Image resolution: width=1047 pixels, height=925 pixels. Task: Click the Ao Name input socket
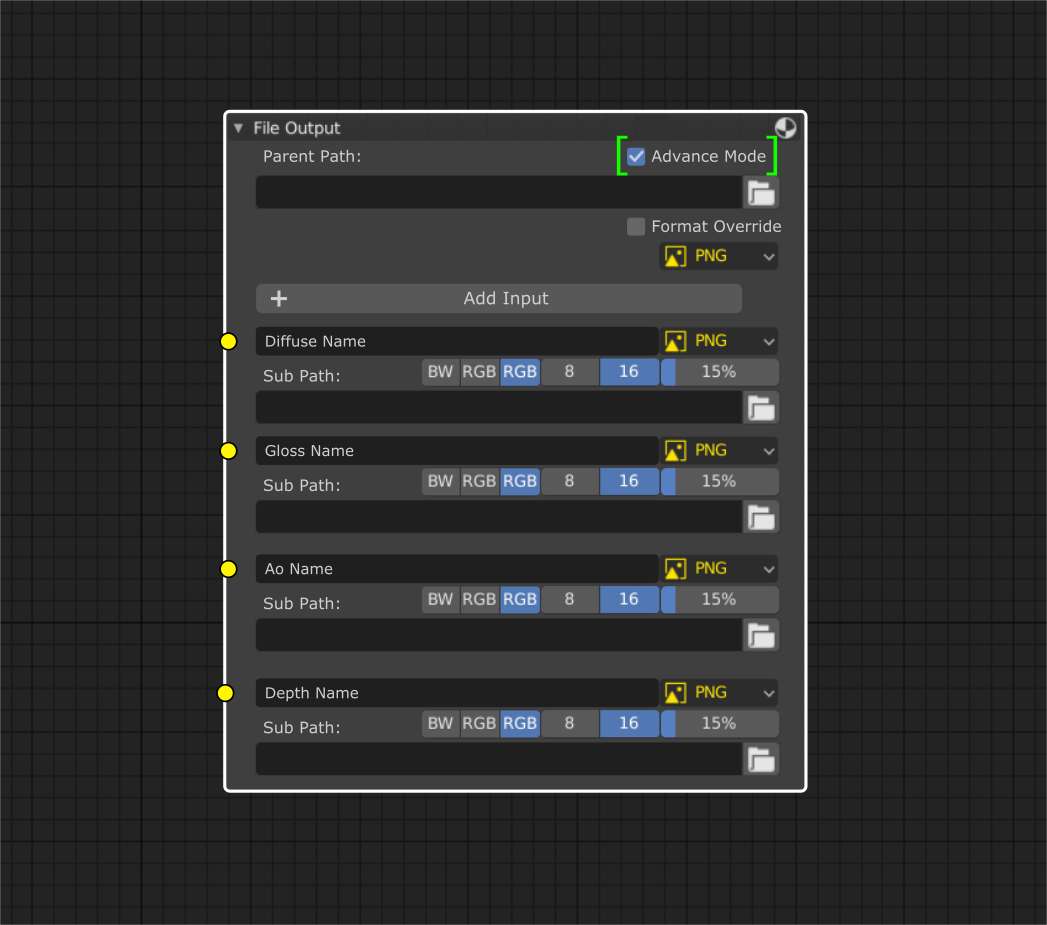tap(228, 569)
